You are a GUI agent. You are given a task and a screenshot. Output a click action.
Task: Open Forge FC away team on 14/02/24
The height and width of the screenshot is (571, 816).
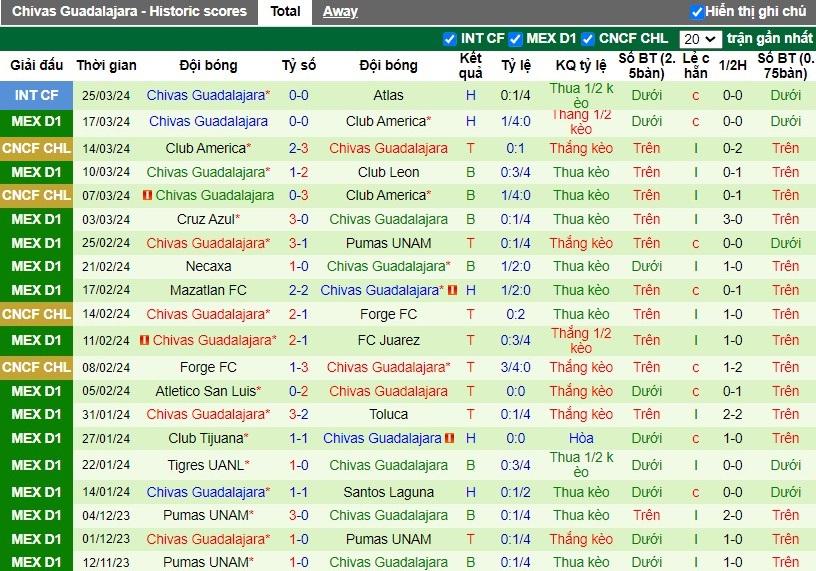(x=388, y=314)
